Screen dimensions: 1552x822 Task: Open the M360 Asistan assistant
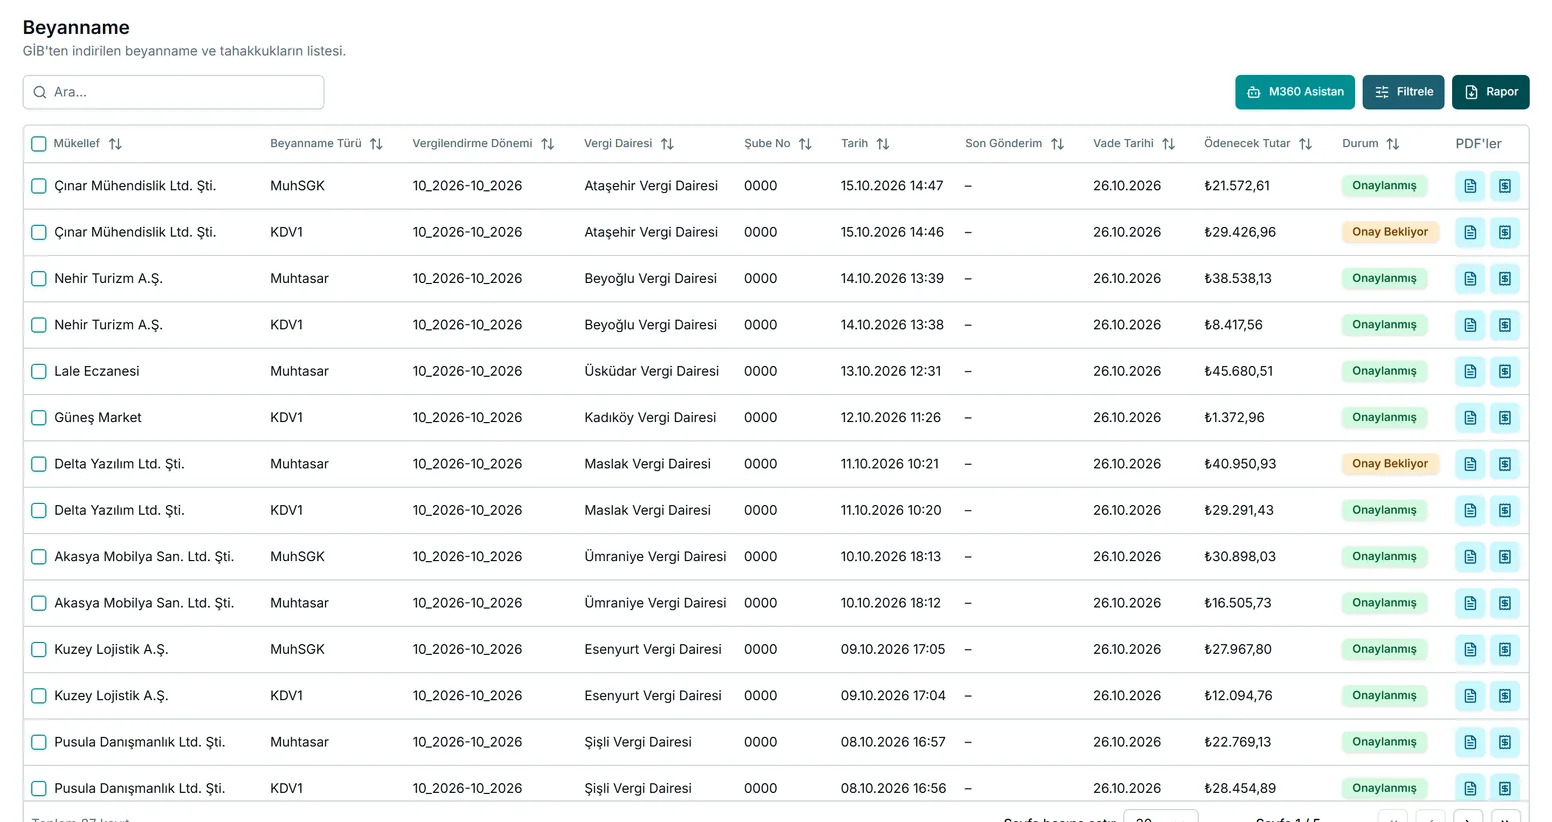(1295, 92)
